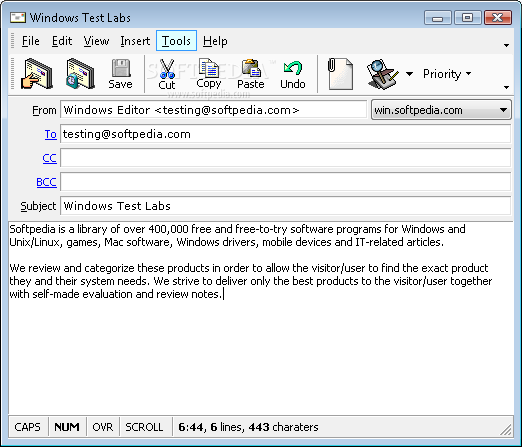The image size is (522, 447).
Task: Open the Edit menu
Action: coord(62,41)
